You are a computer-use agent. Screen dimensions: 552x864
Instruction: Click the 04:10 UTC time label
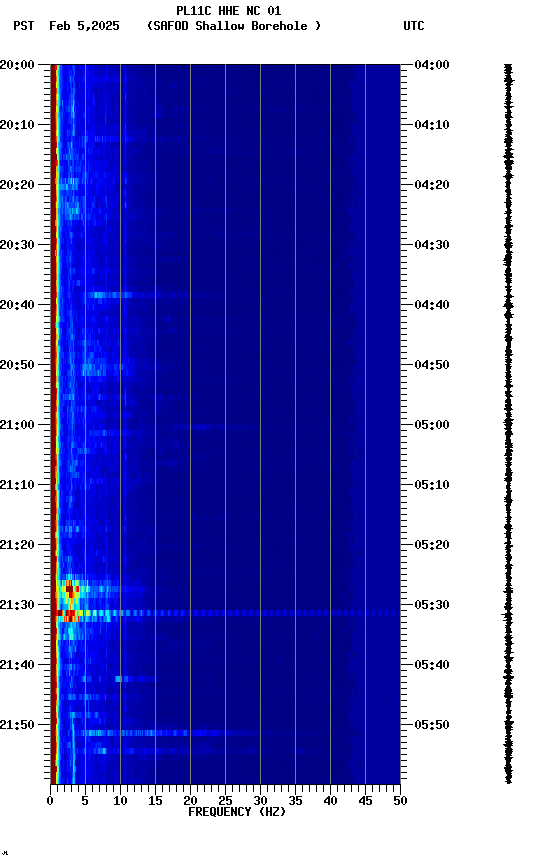point(432,125)
